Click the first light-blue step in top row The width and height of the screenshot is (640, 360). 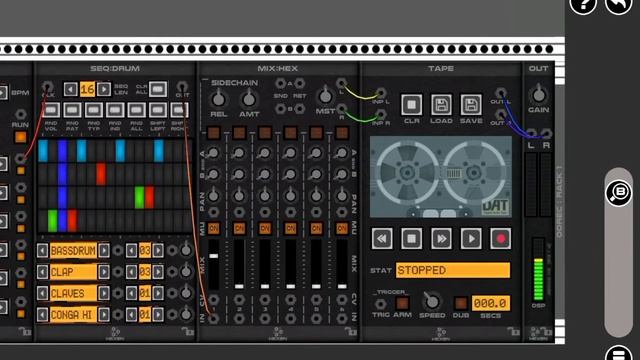43,151
